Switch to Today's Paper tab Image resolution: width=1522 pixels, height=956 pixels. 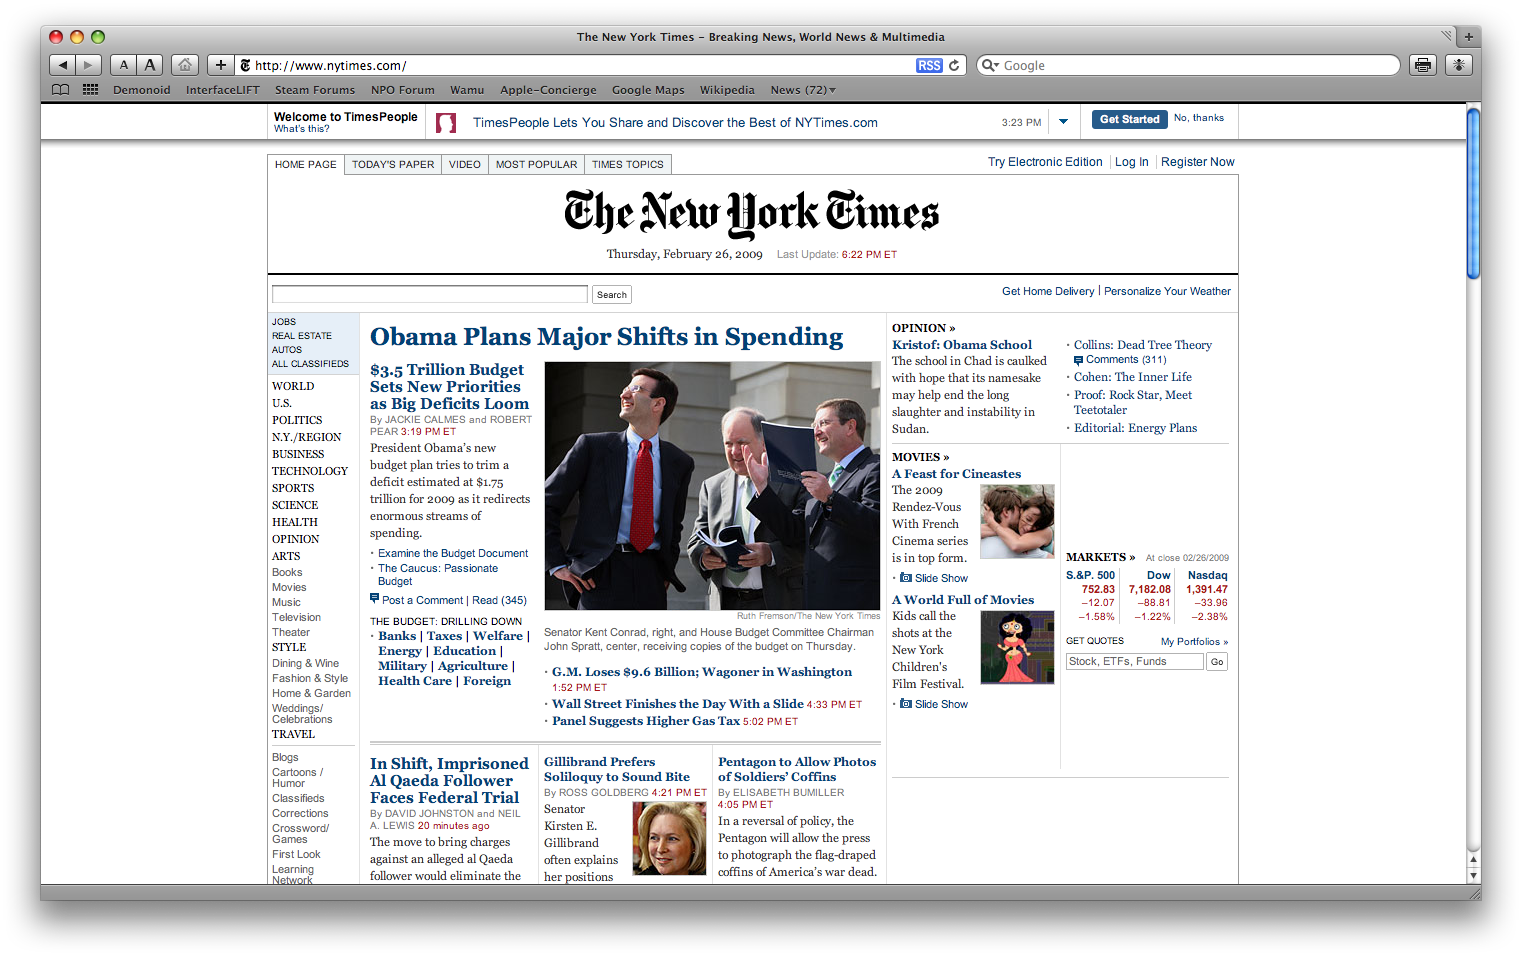click(393, 164)
